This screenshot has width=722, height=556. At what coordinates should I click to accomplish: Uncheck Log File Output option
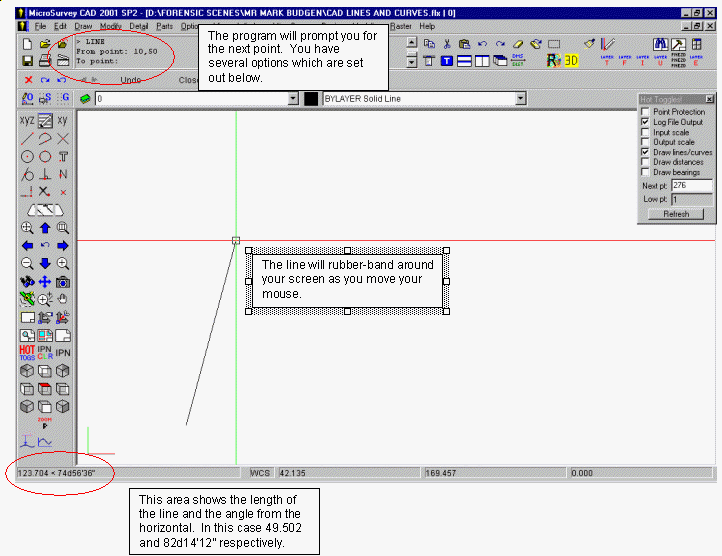tap(645, 122)
